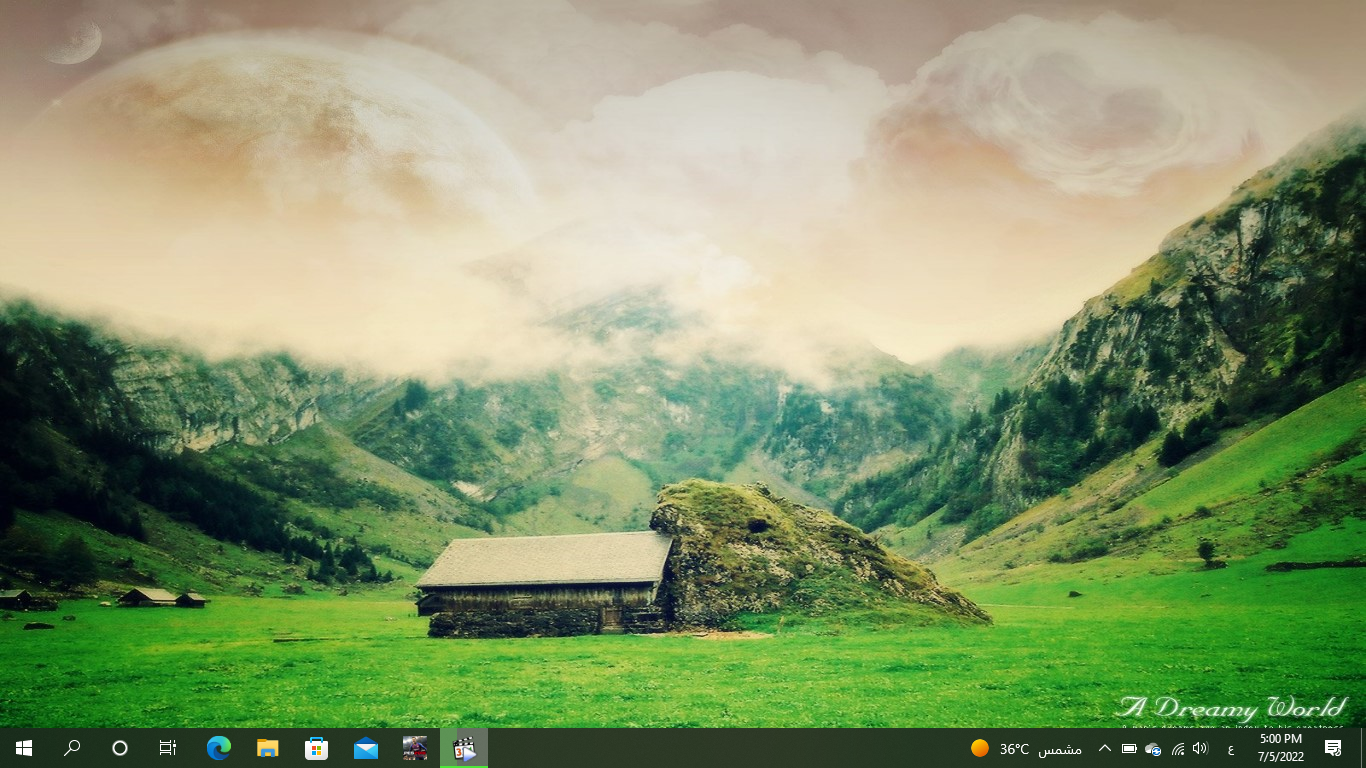Screen dimensions: 1366x768
Task: Open taskbar Search magnifier
Action: [x=72, y=748]
